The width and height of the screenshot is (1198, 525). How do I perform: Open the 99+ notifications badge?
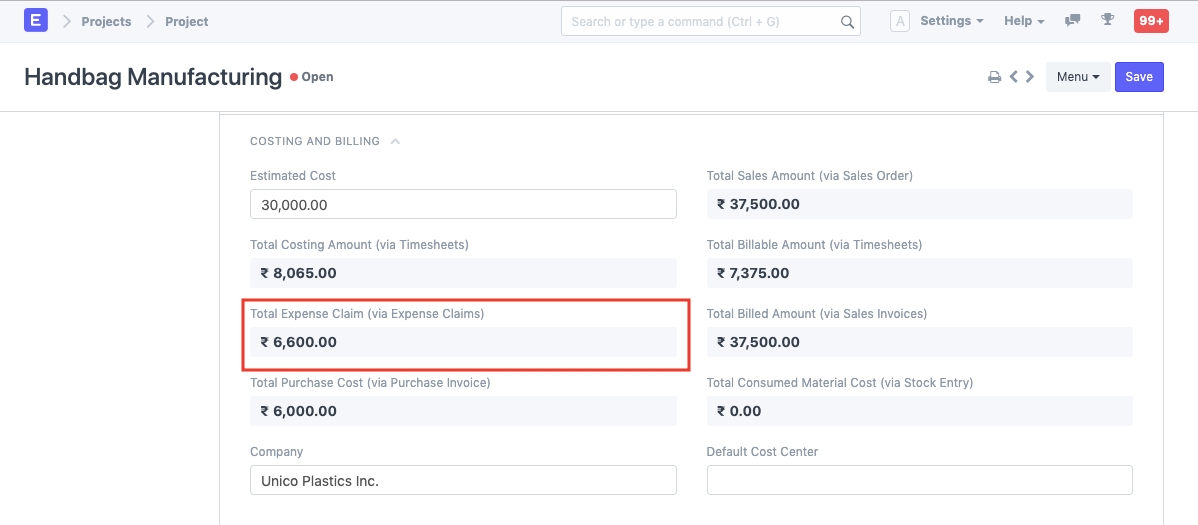[1150, 21]
